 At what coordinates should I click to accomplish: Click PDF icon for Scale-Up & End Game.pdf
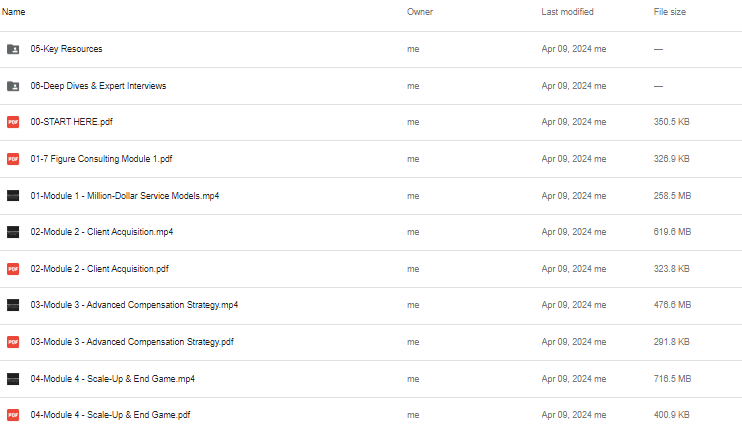[13, 415]
